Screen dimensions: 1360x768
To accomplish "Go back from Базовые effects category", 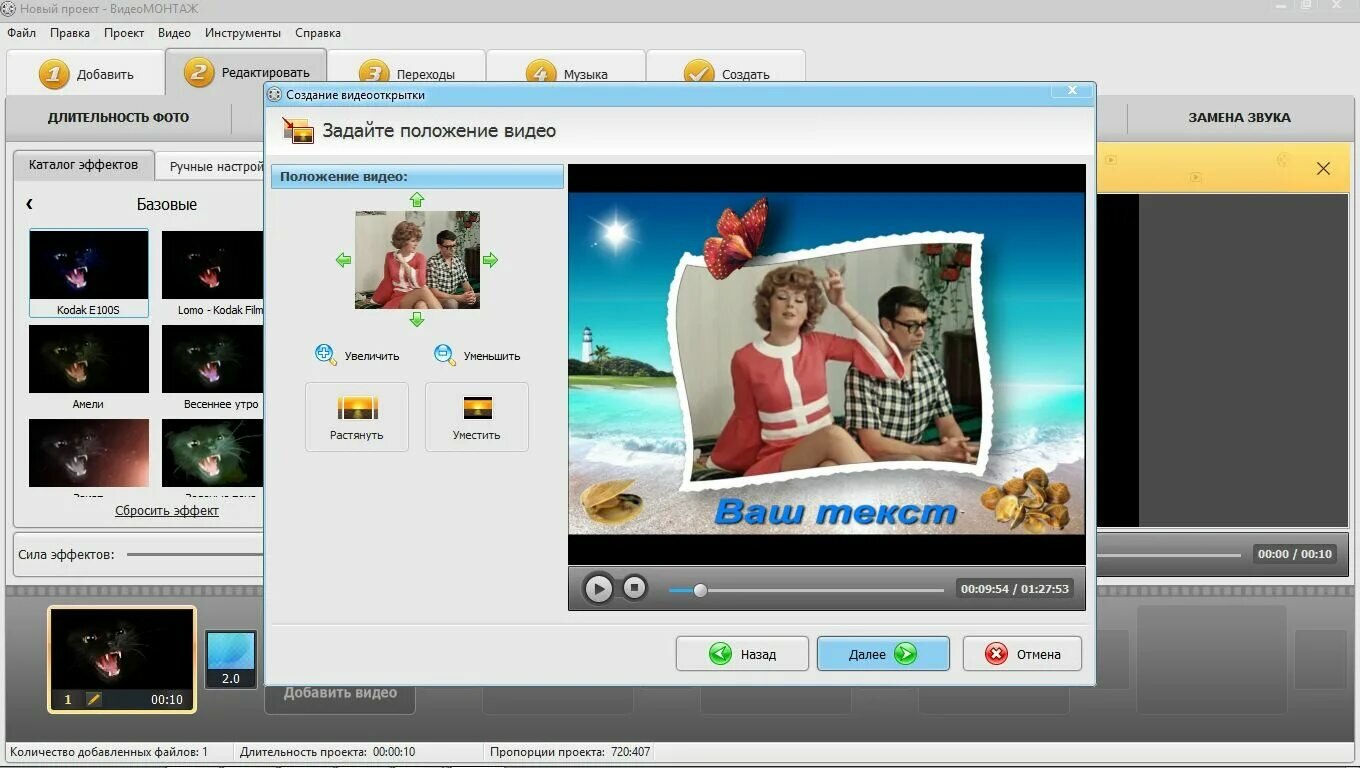I will [x=29, y=204].
